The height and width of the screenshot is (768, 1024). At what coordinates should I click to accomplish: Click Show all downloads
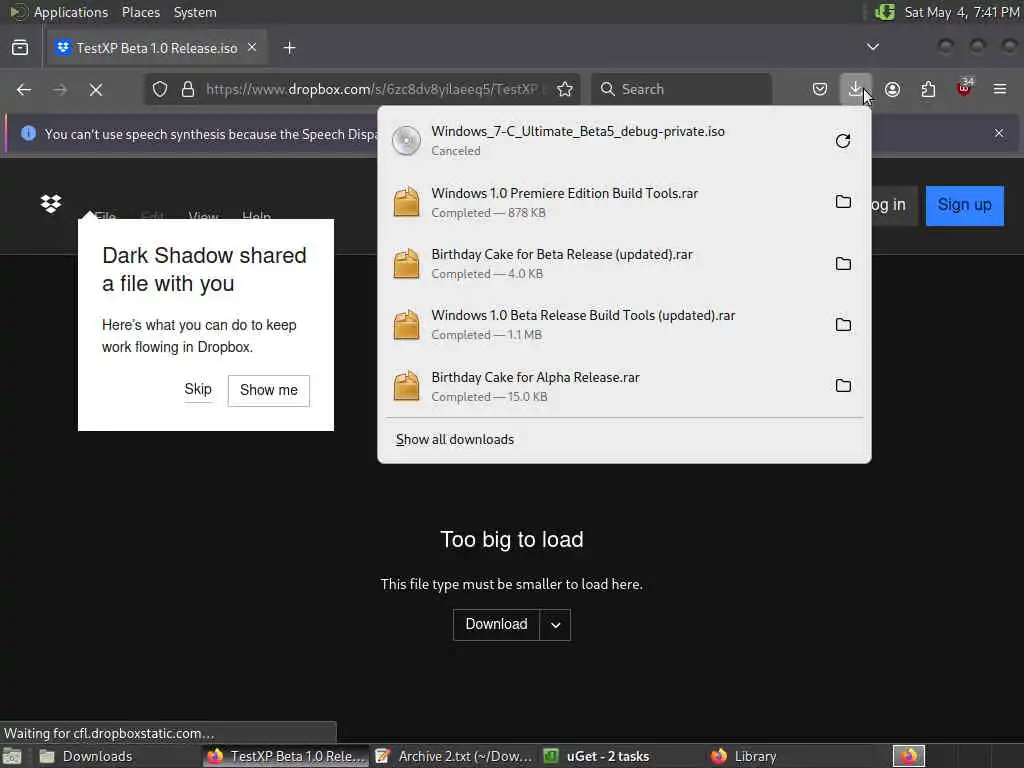(x=455, y=440)
